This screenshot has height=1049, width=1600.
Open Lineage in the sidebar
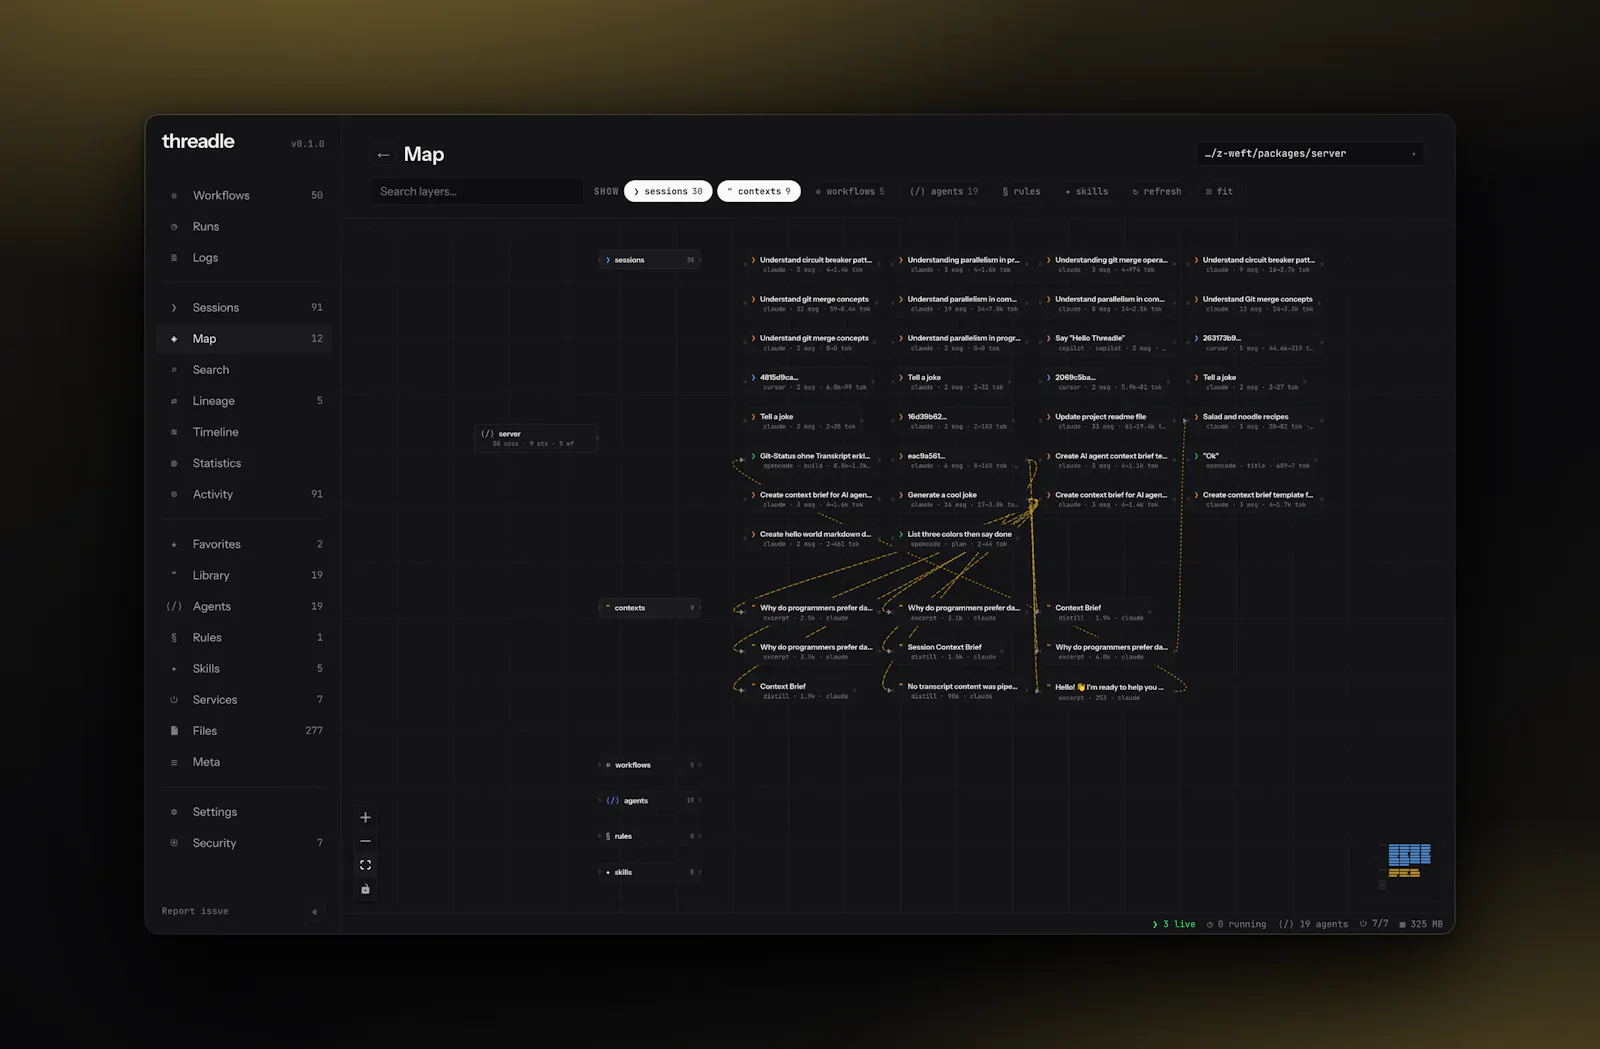coord(244,401)
